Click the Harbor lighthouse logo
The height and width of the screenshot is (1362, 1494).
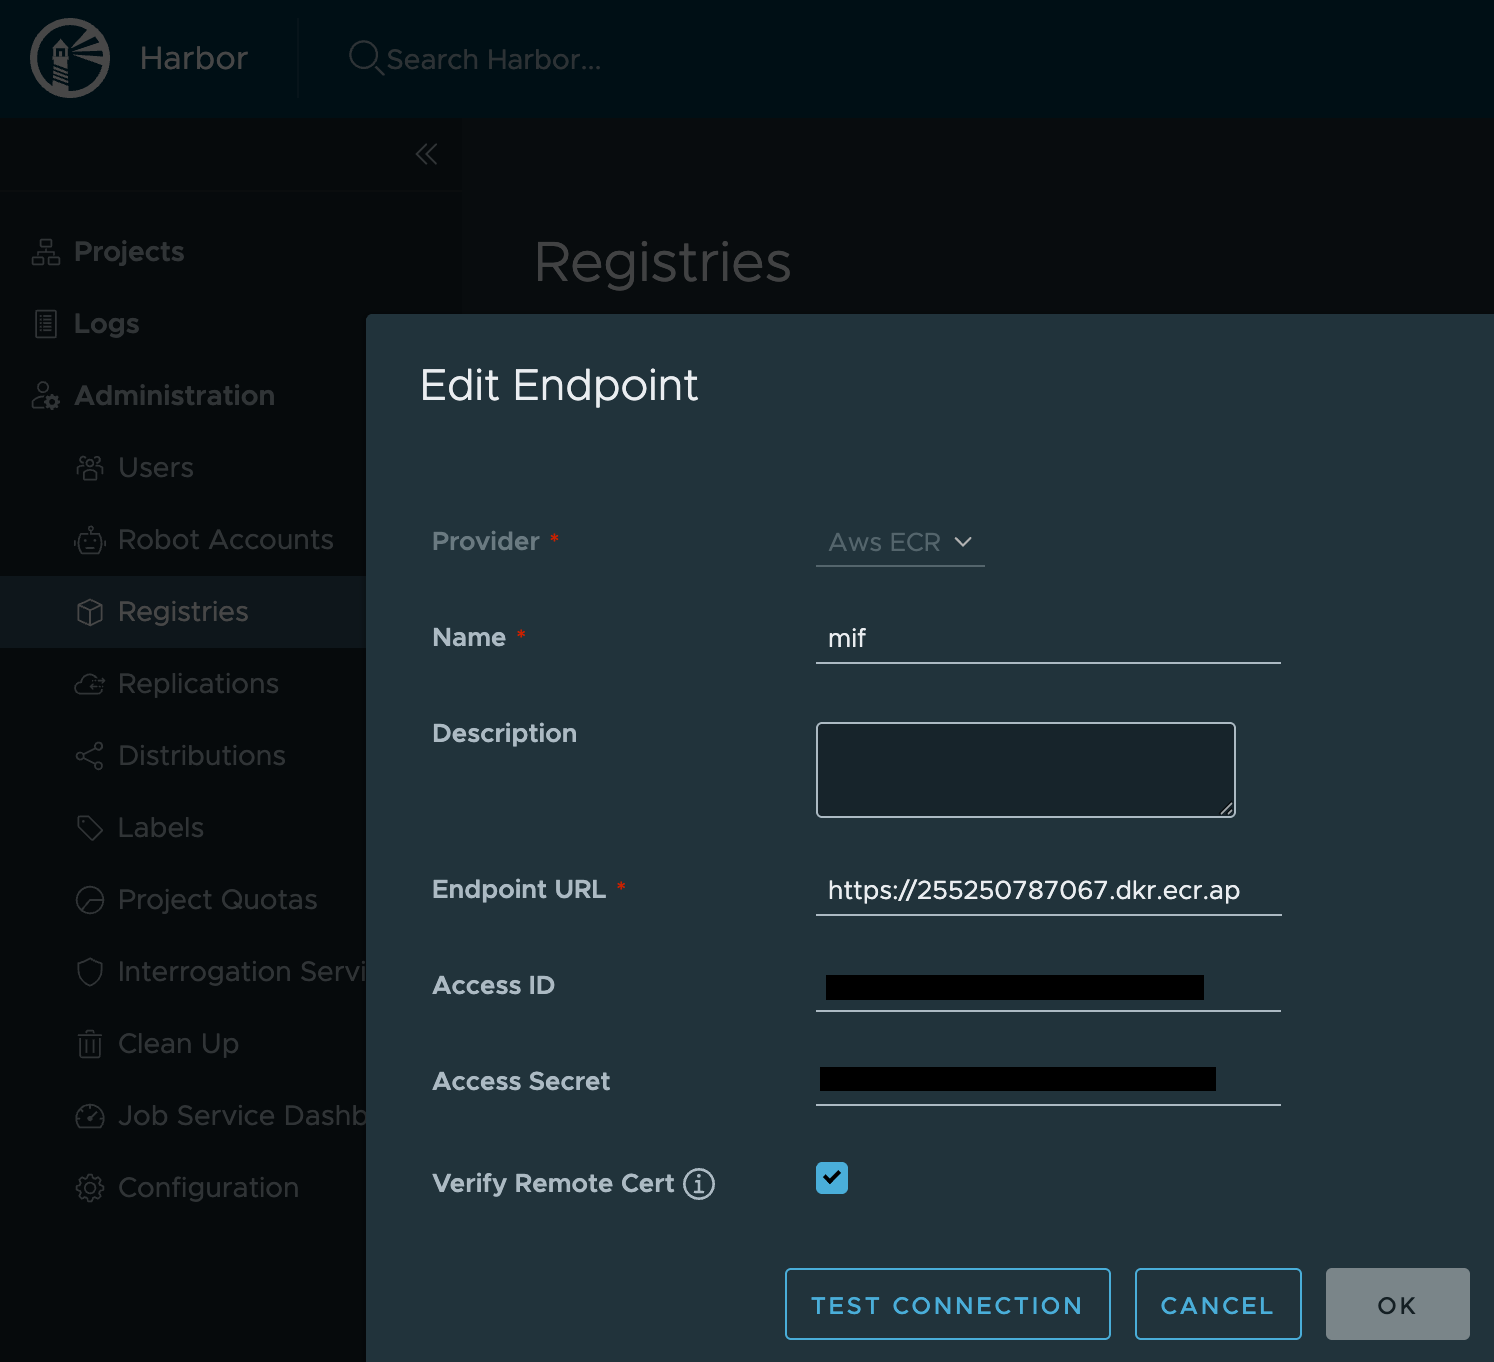point(69,58)
